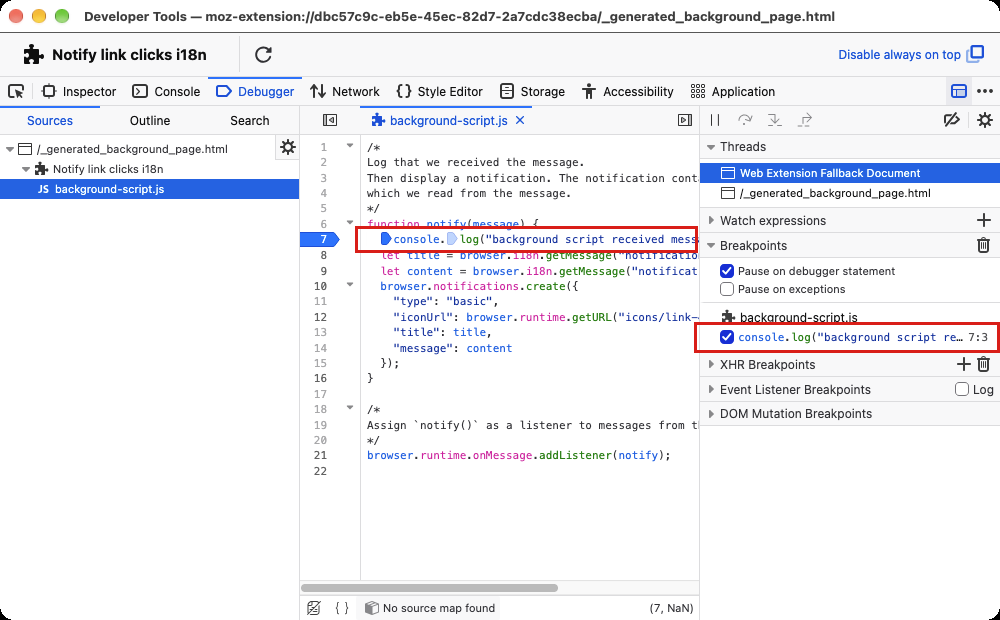The width and height of the screenshot is (1000, 620).
Task: Open the Accessibility tab
Action: point(628,91)
